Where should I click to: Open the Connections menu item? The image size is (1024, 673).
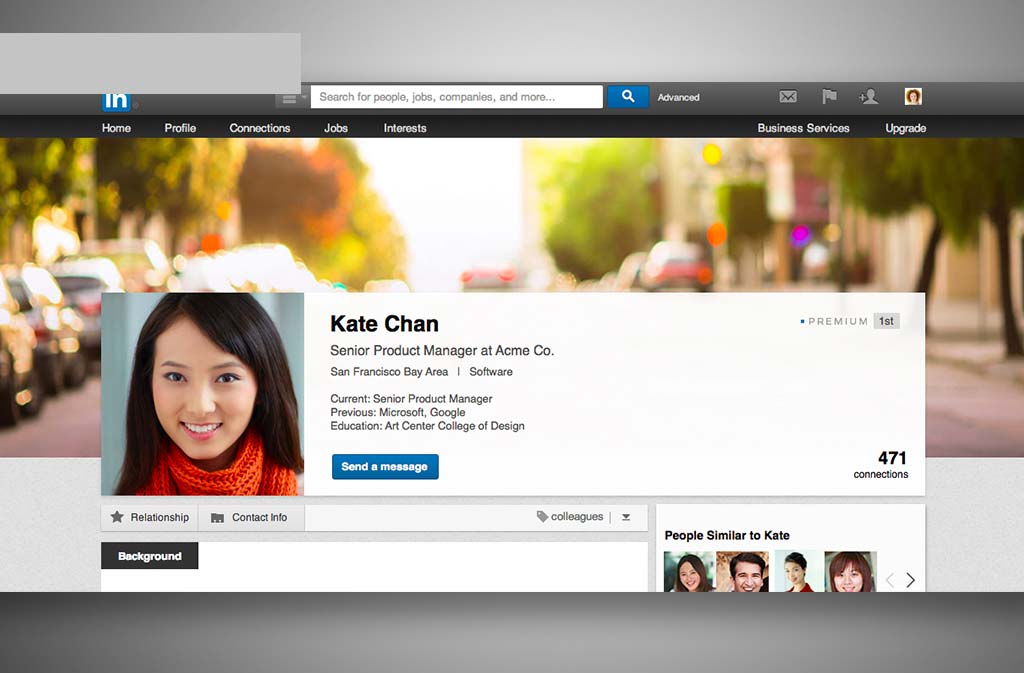[259, 128]
